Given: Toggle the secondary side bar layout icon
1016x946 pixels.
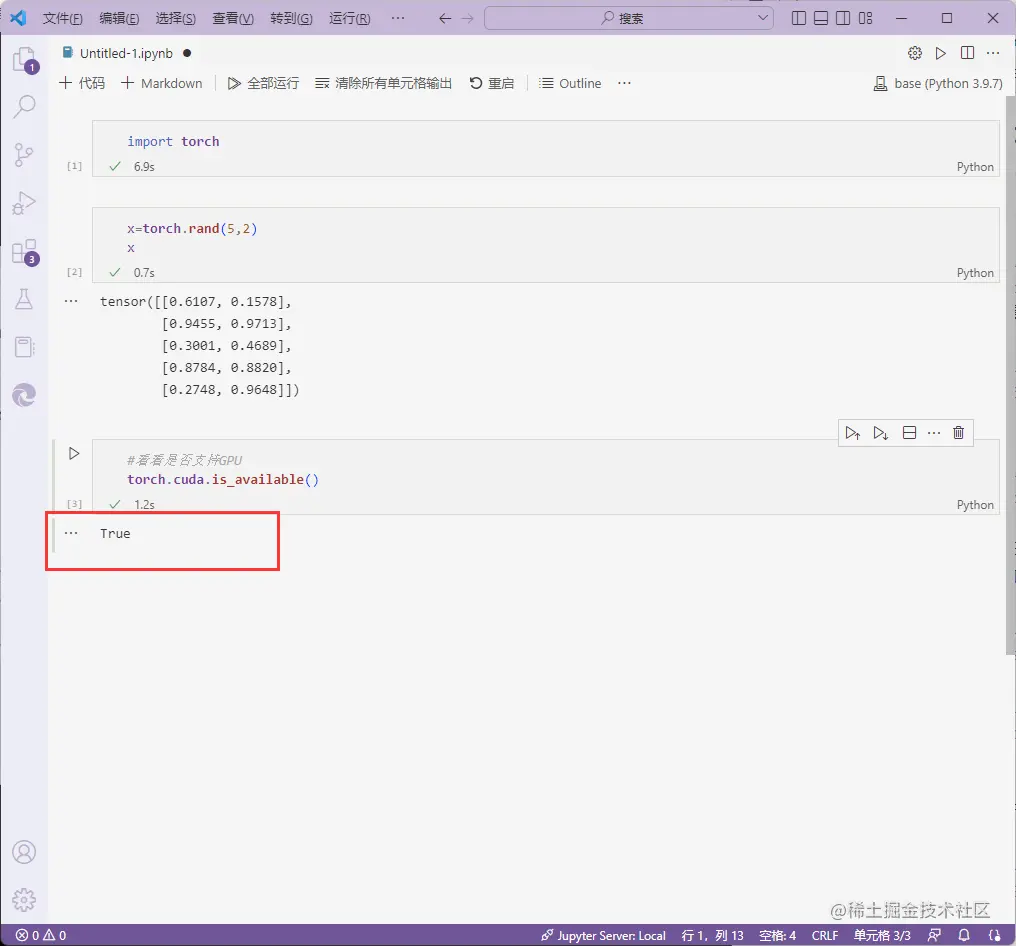Looking at the screenshot, I should tap(843, 18).
